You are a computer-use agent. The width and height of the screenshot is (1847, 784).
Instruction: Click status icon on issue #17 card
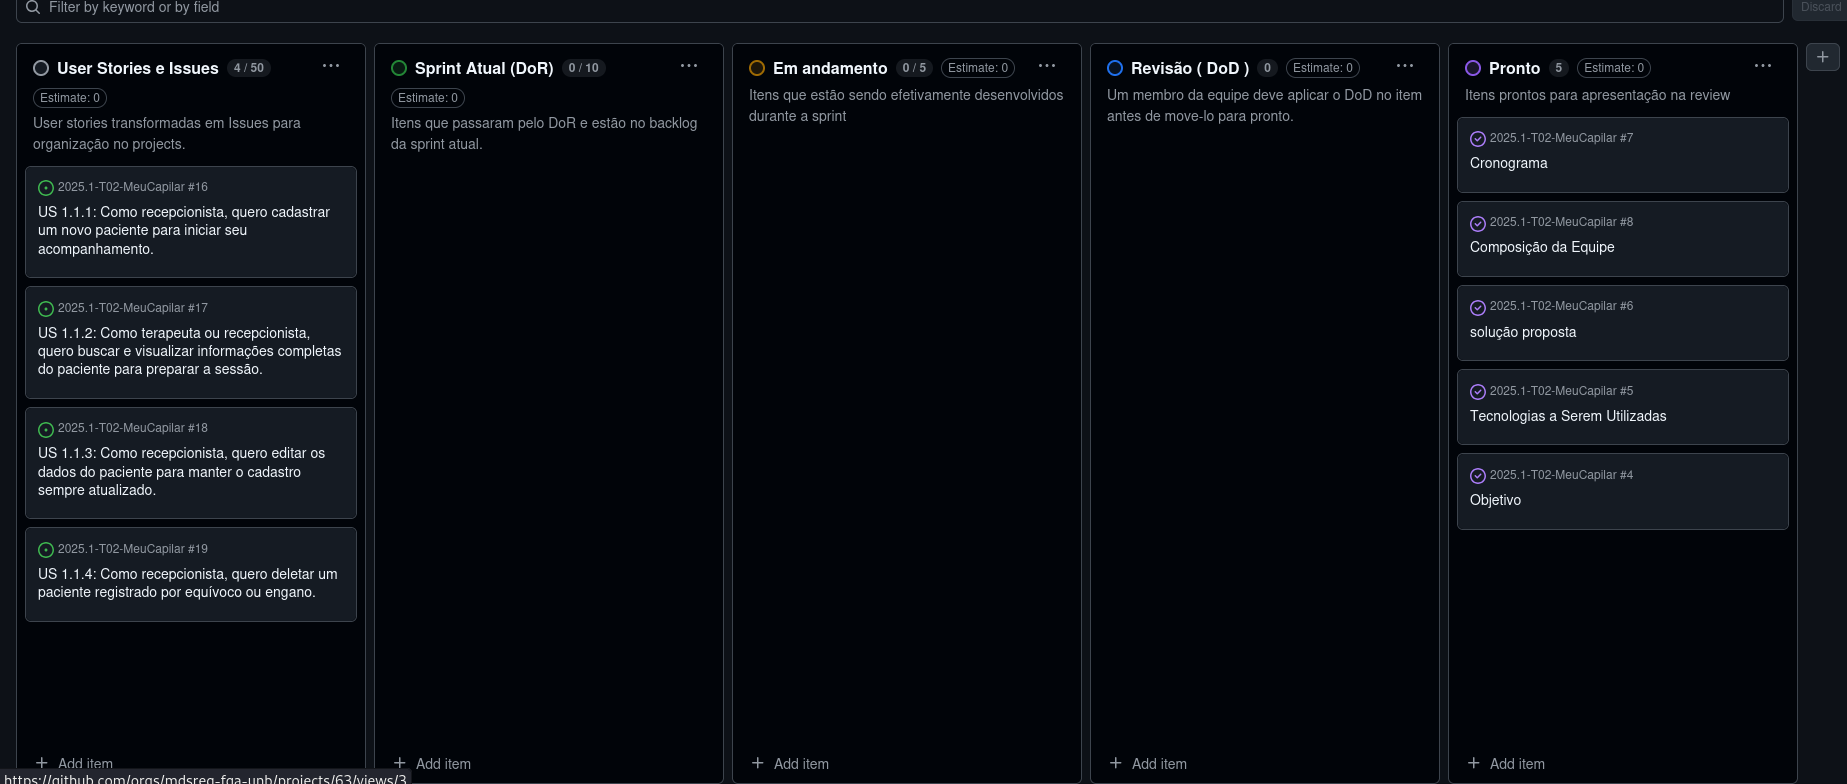tap(46, 309)
